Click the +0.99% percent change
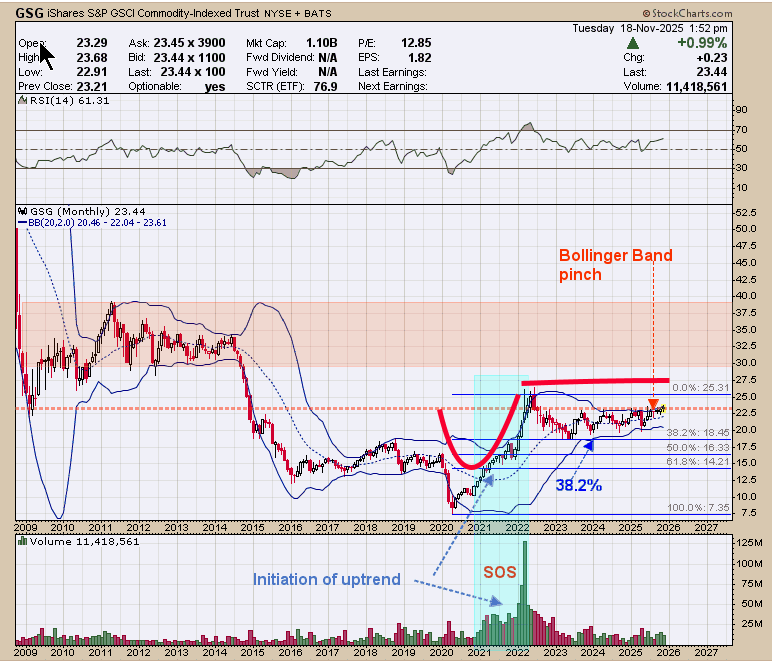This screenshot has height=664, width=772. click(x=702, y=43)
